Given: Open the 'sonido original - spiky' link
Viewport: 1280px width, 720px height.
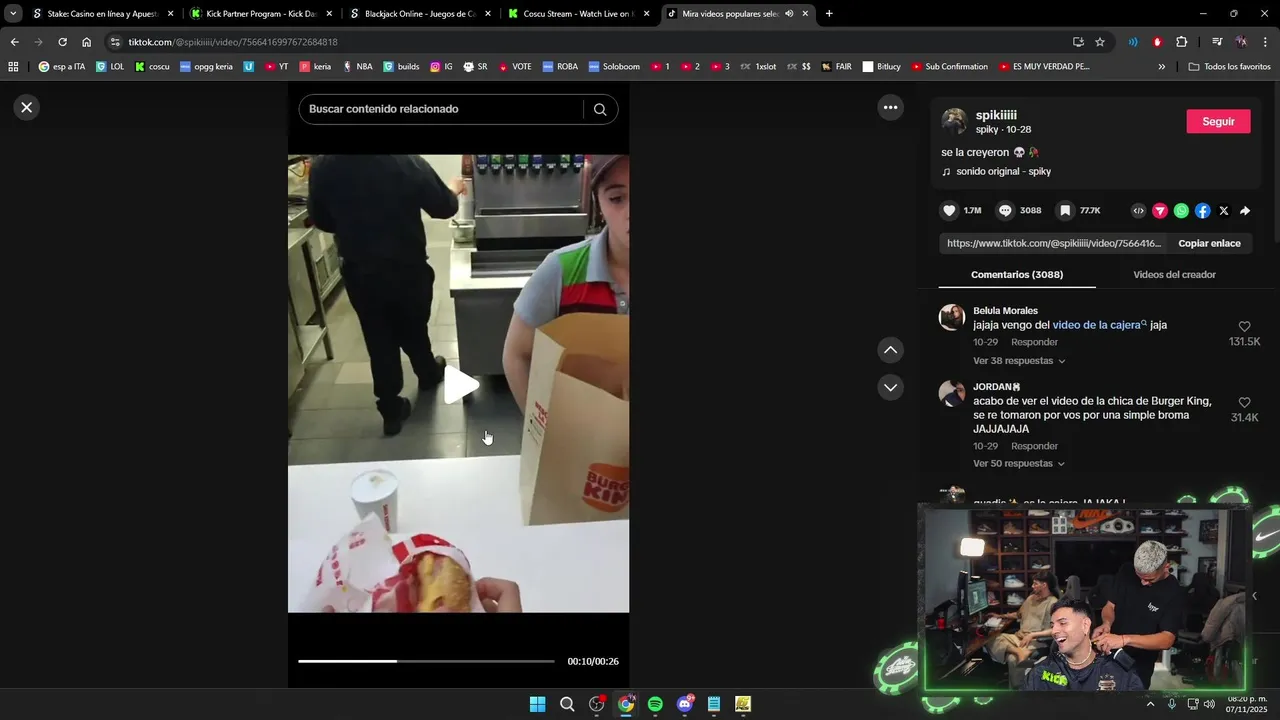Looking at the screenshot, I should (x=1003, y=171).
